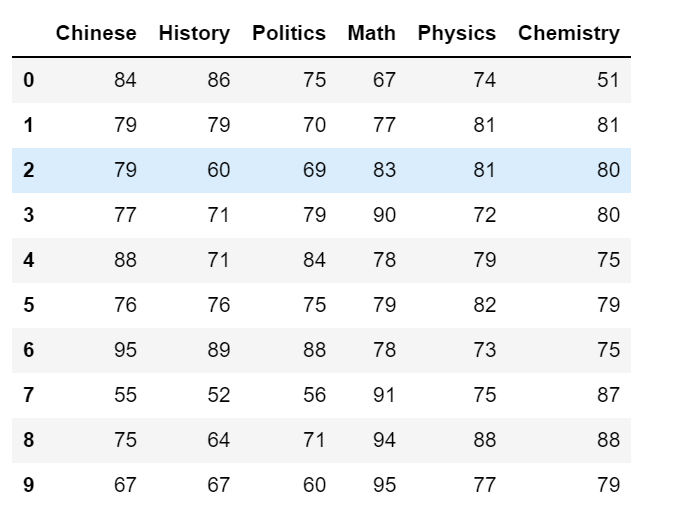Click the Chinese column header
Image resolution: width=686 pixels, height=522 pixels.
coord(96,33)
